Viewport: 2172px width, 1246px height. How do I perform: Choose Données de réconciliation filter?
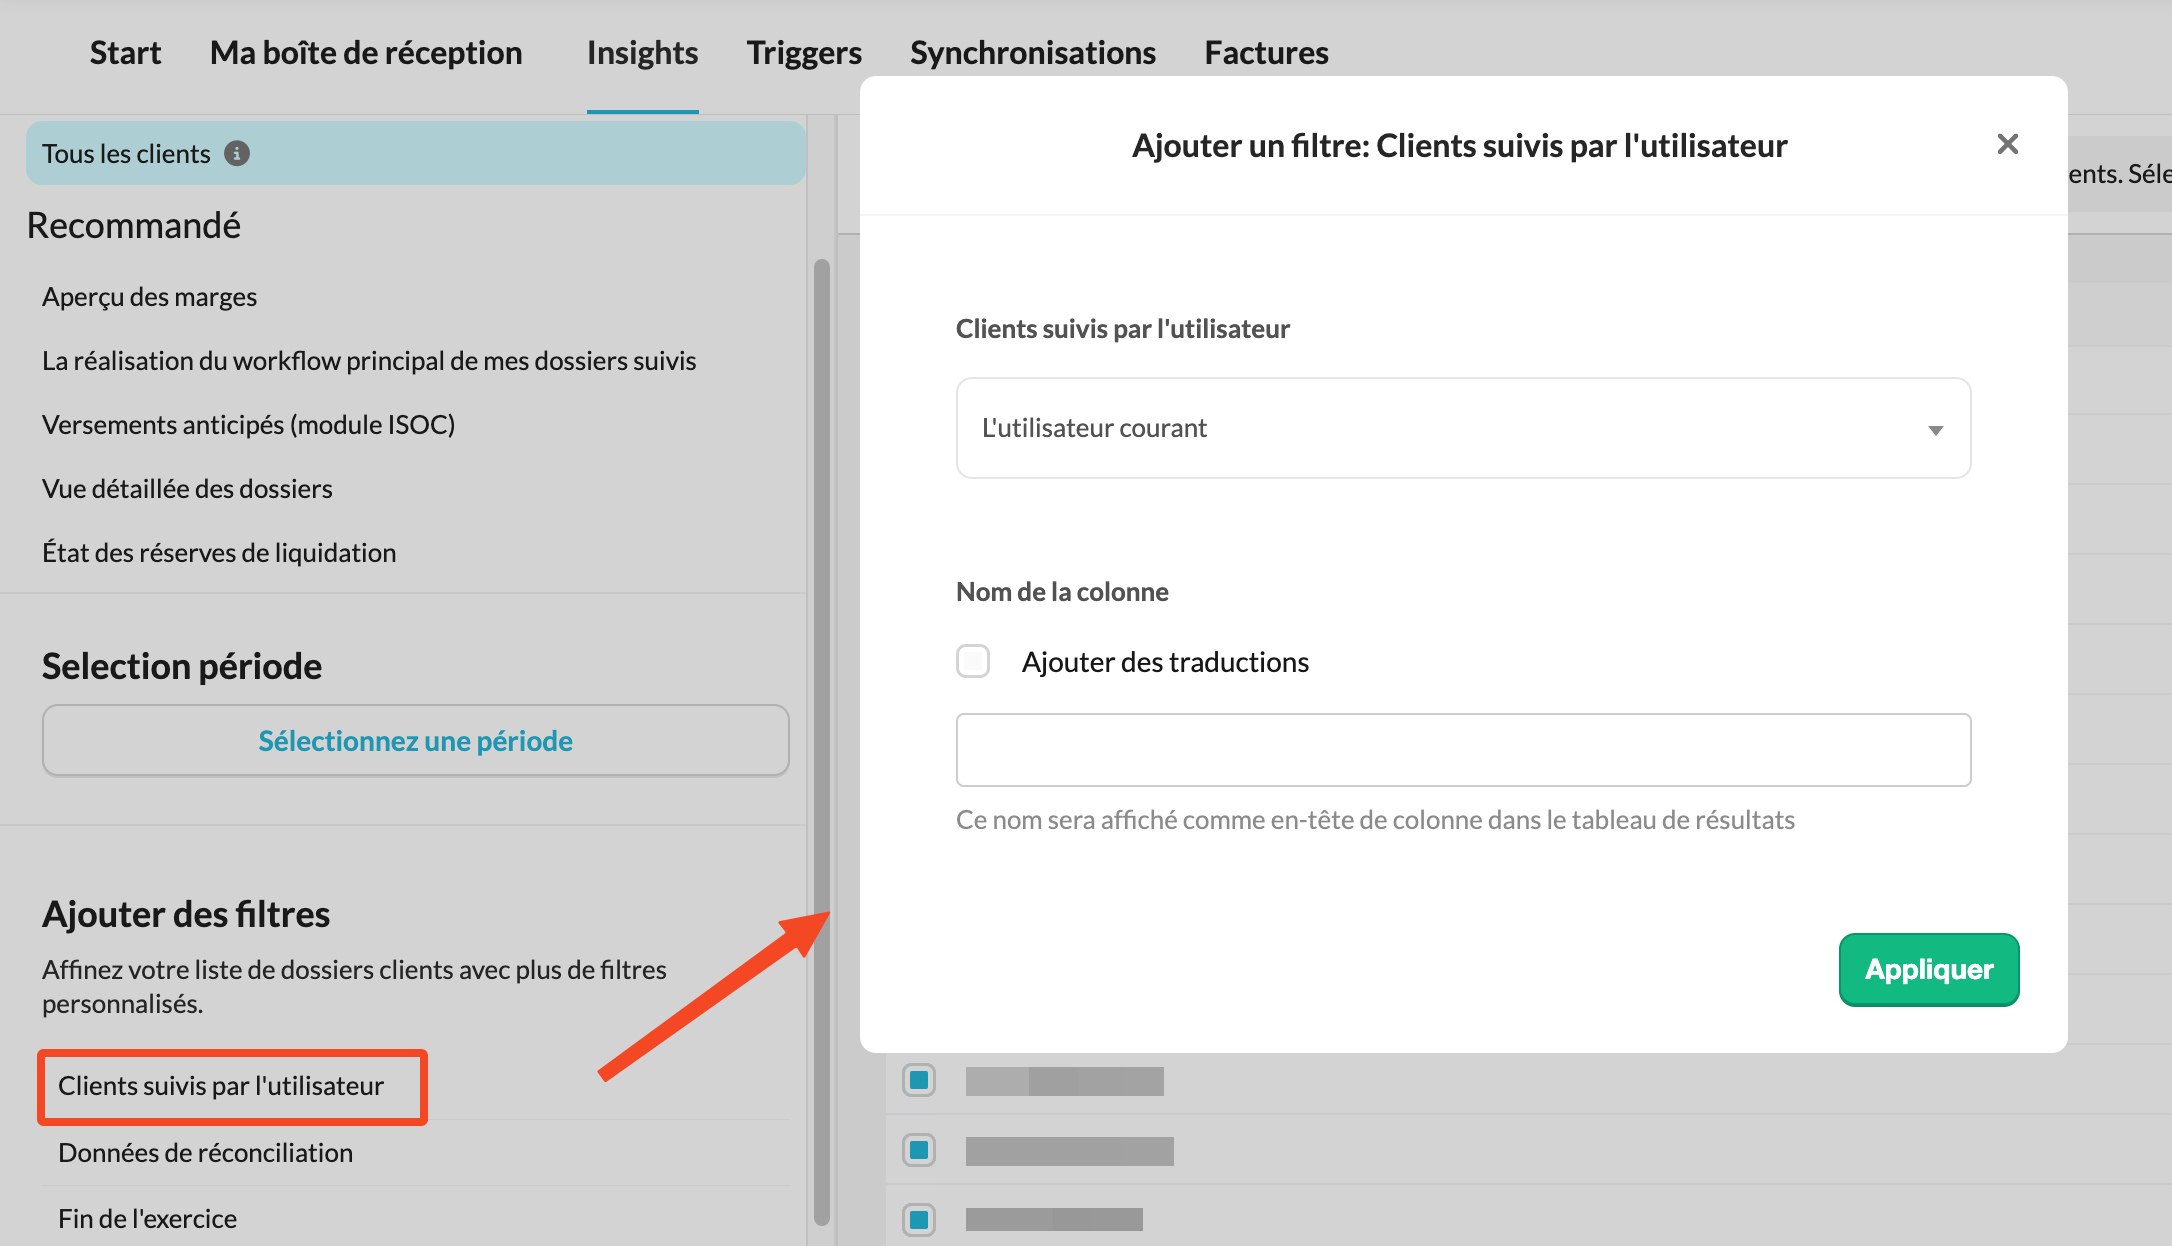pyautogui.click(x=205, y=1153)
